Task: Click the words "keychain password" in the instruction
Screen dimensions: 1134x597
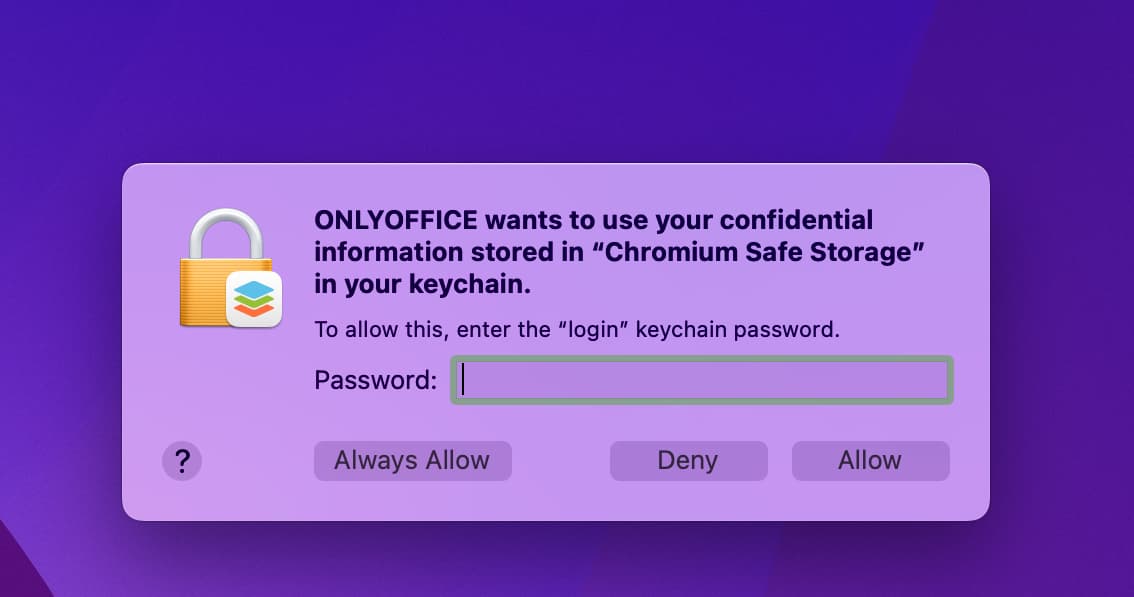Action: tap(737, 329)
